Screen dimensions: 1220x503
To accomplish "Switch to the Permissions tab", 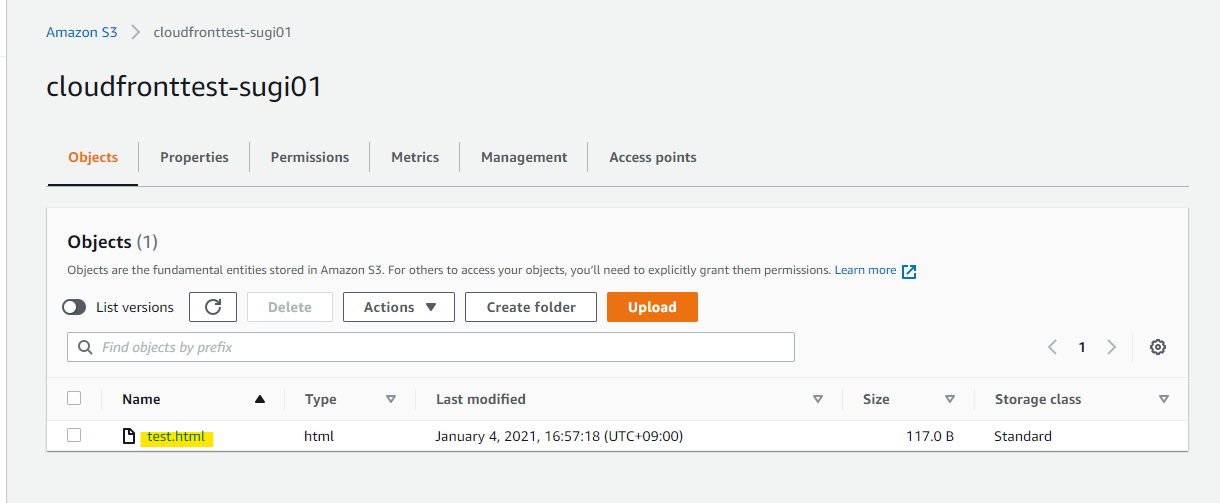I will (x=310, y=157).
